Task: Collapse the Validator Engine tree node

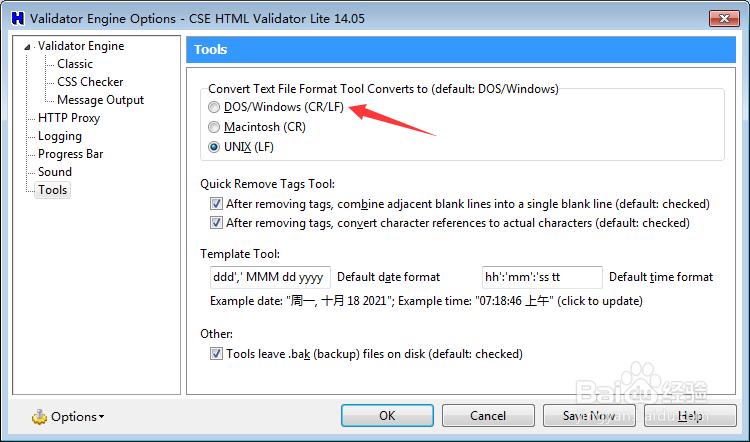Action: [28, 47]
